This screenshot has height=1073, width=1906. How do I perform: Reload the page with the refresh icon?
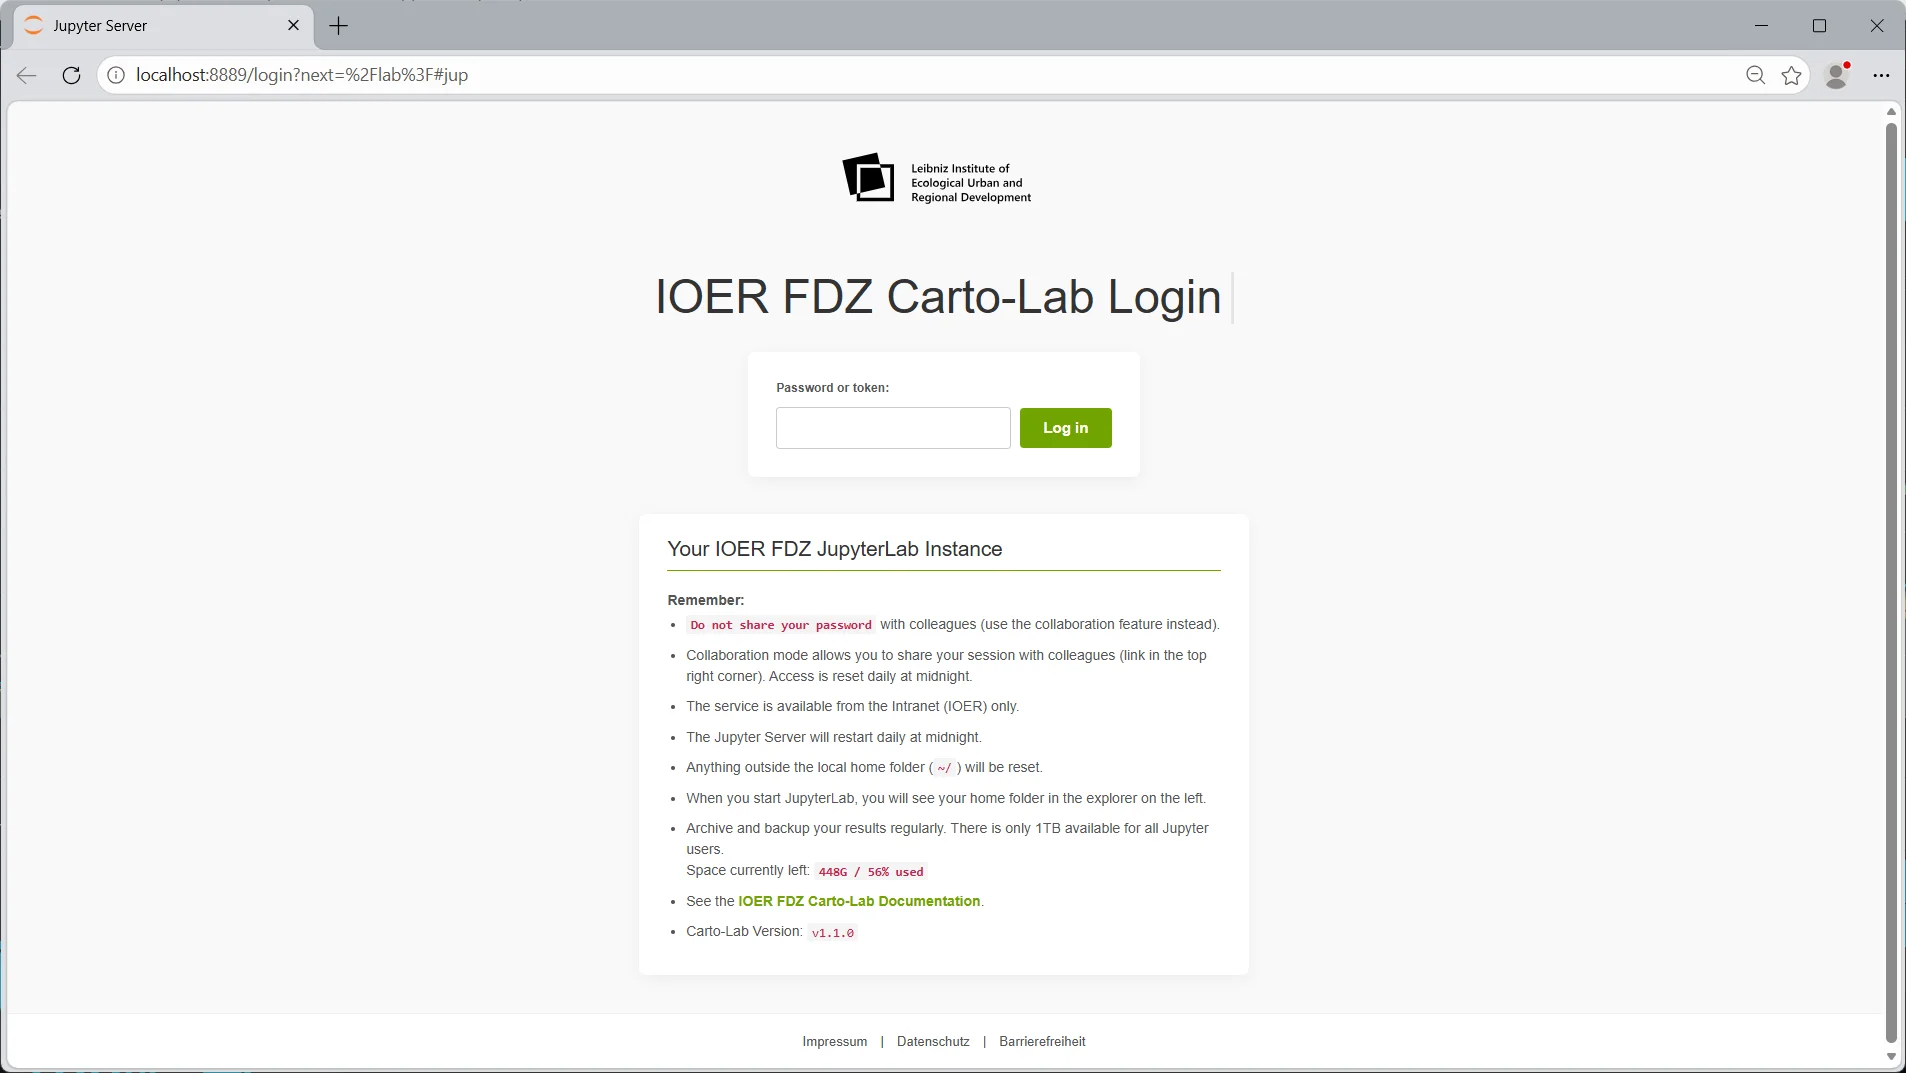pos(71,75)
